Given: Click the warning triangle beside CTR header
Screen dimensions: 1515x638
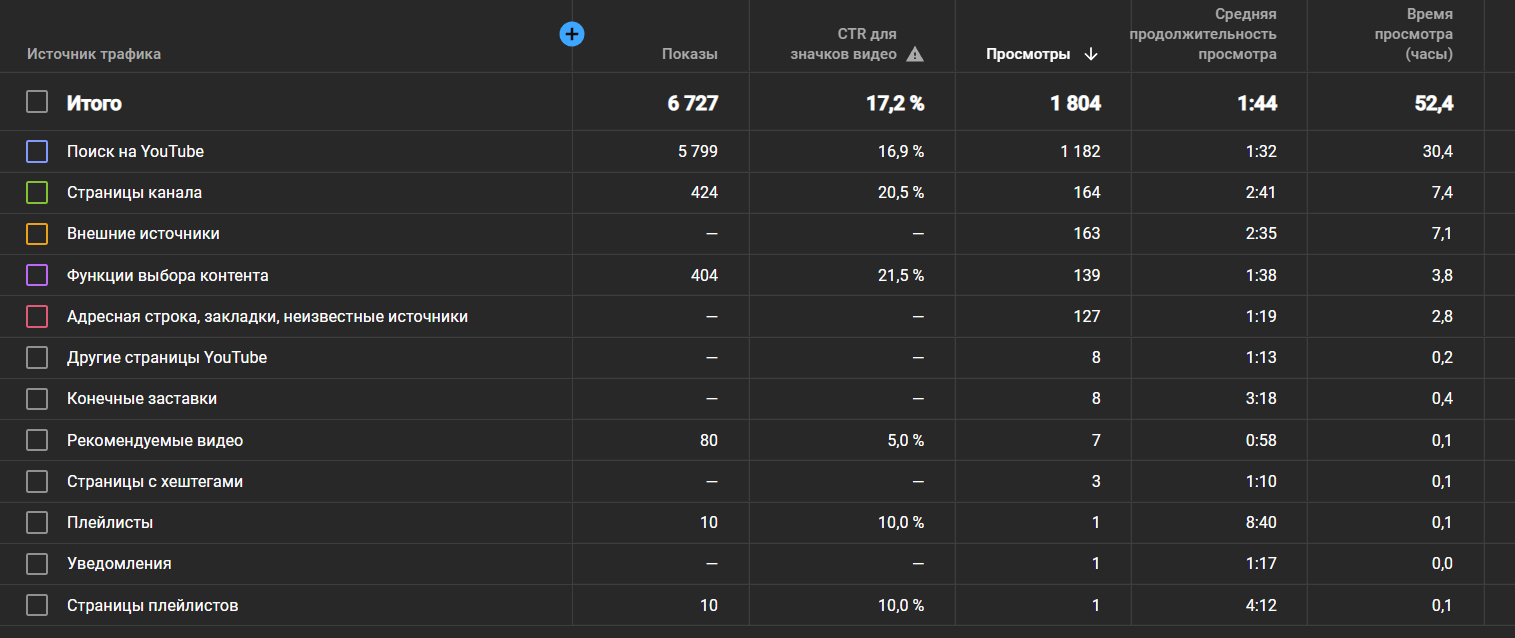Looking at the screenshot, I should pyautogui.click(x=915, y=54).
